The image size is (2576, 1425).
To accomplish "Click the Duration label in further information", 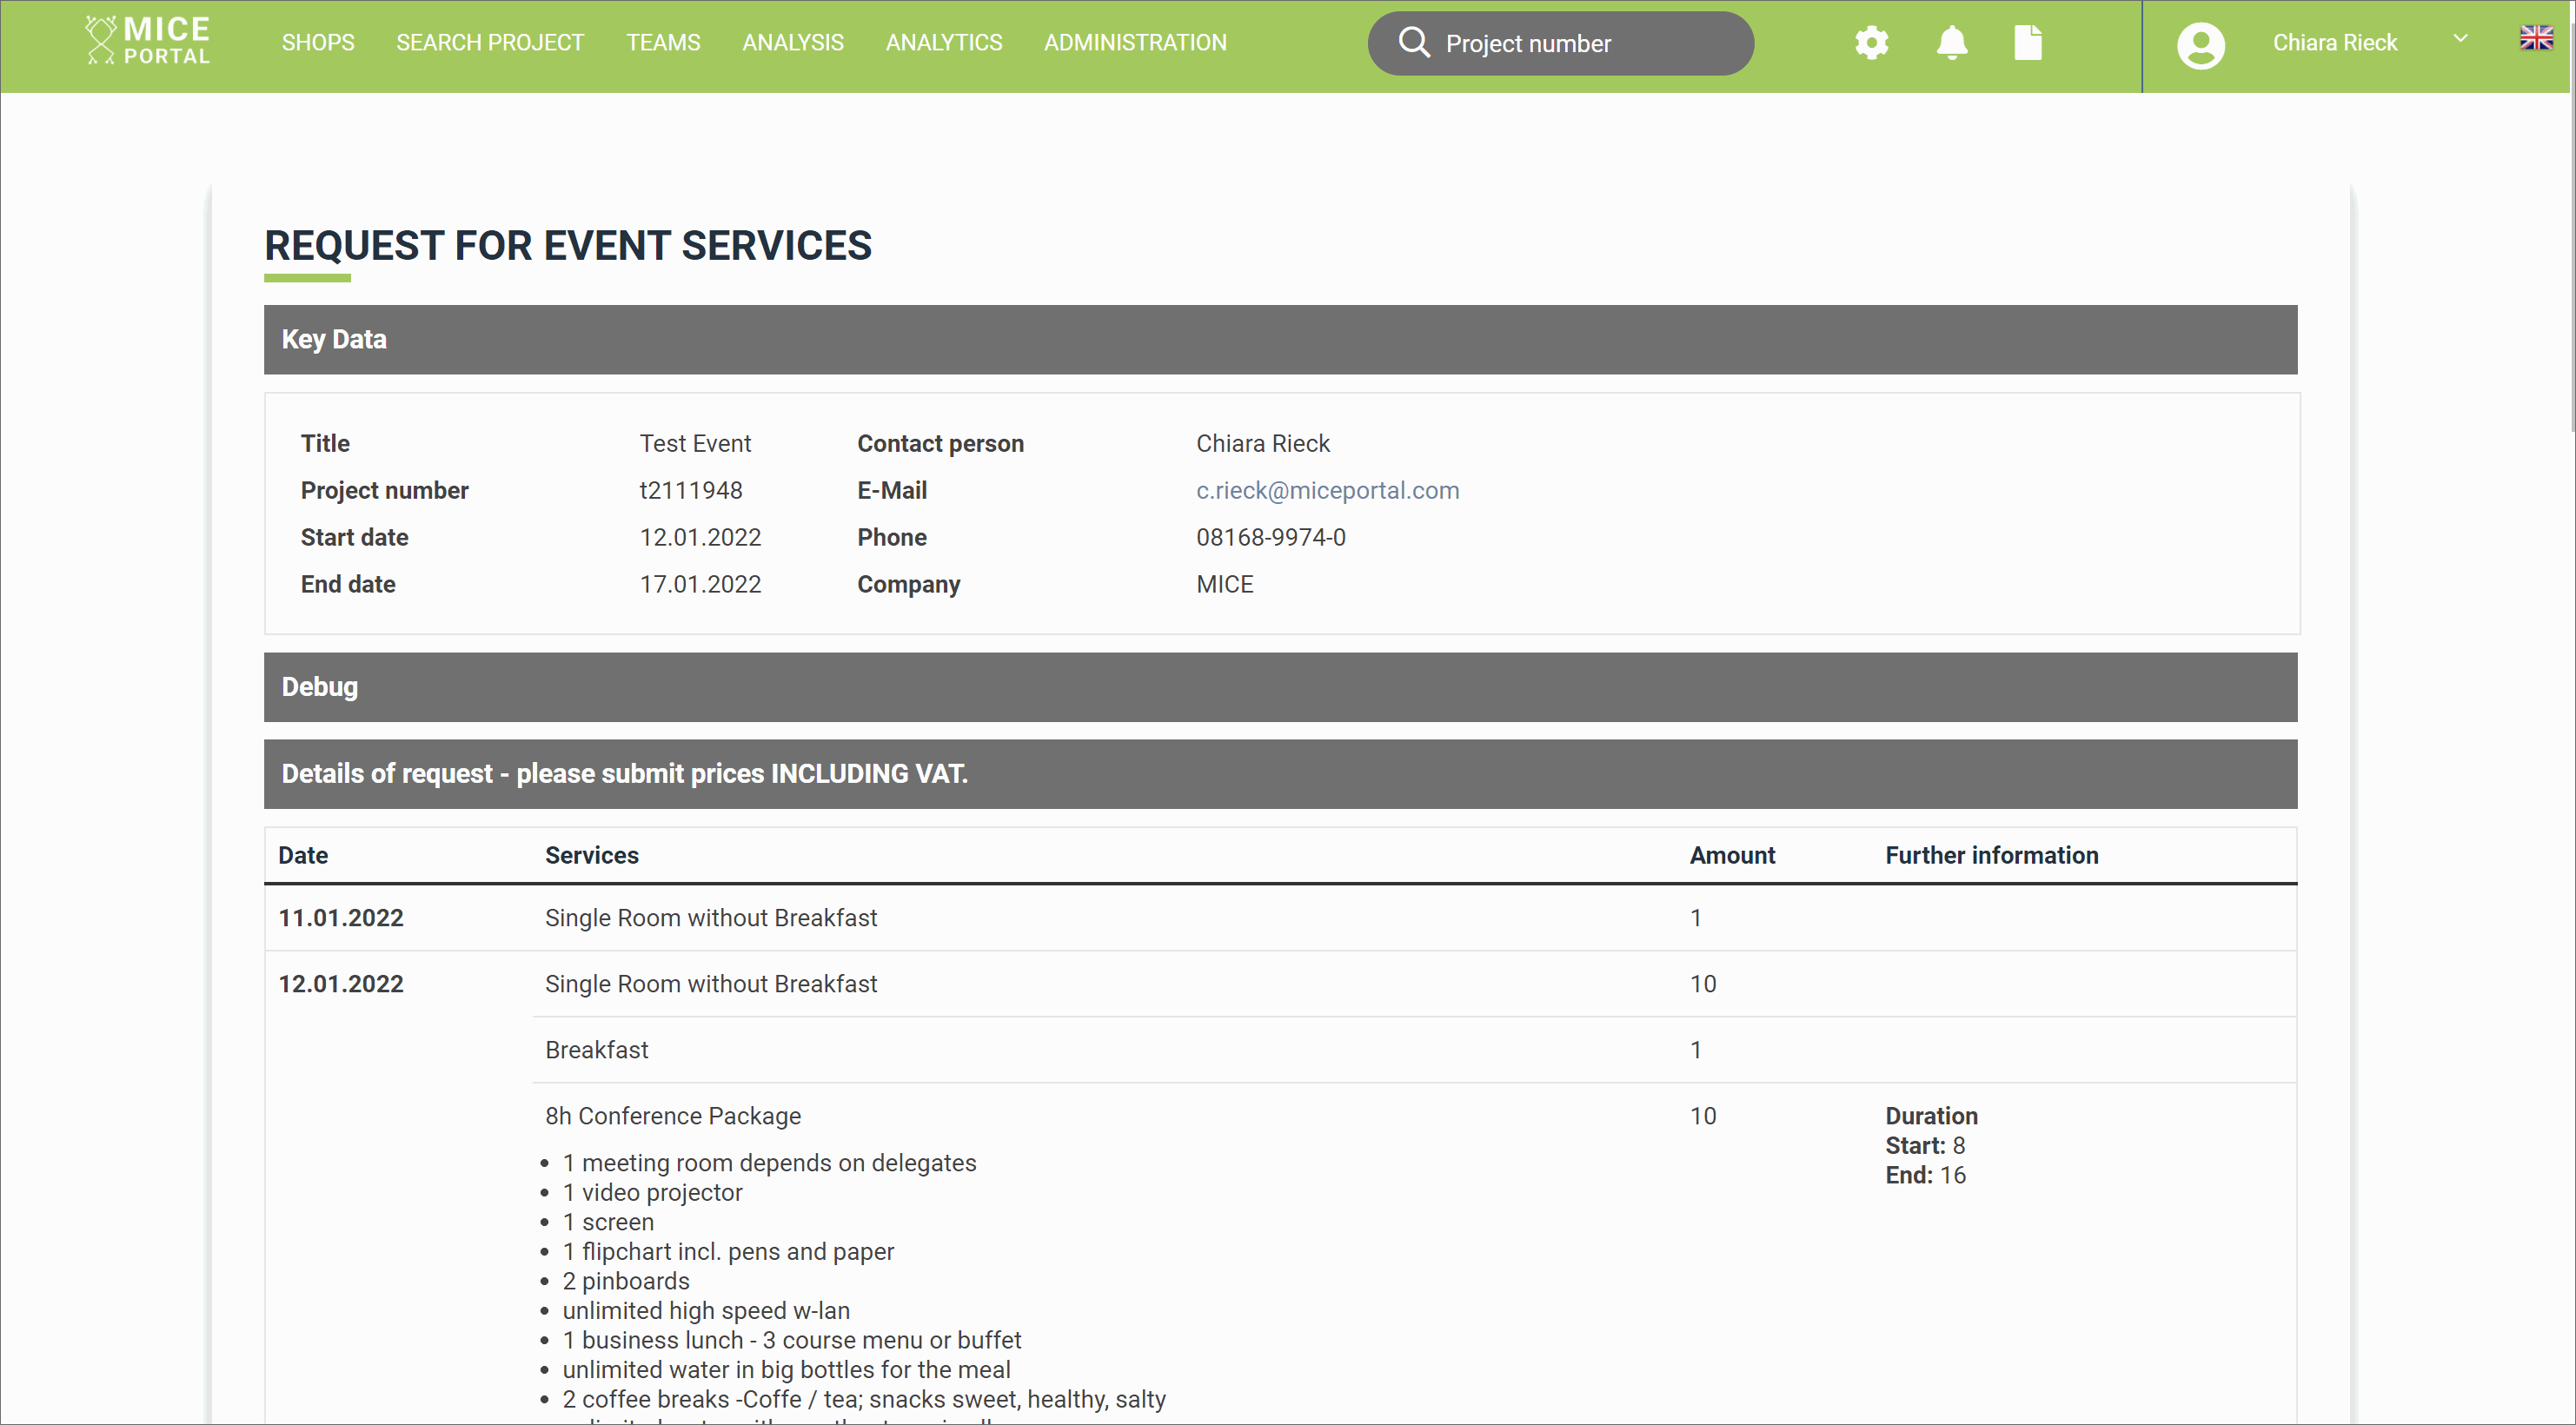I will 1931,1116.
